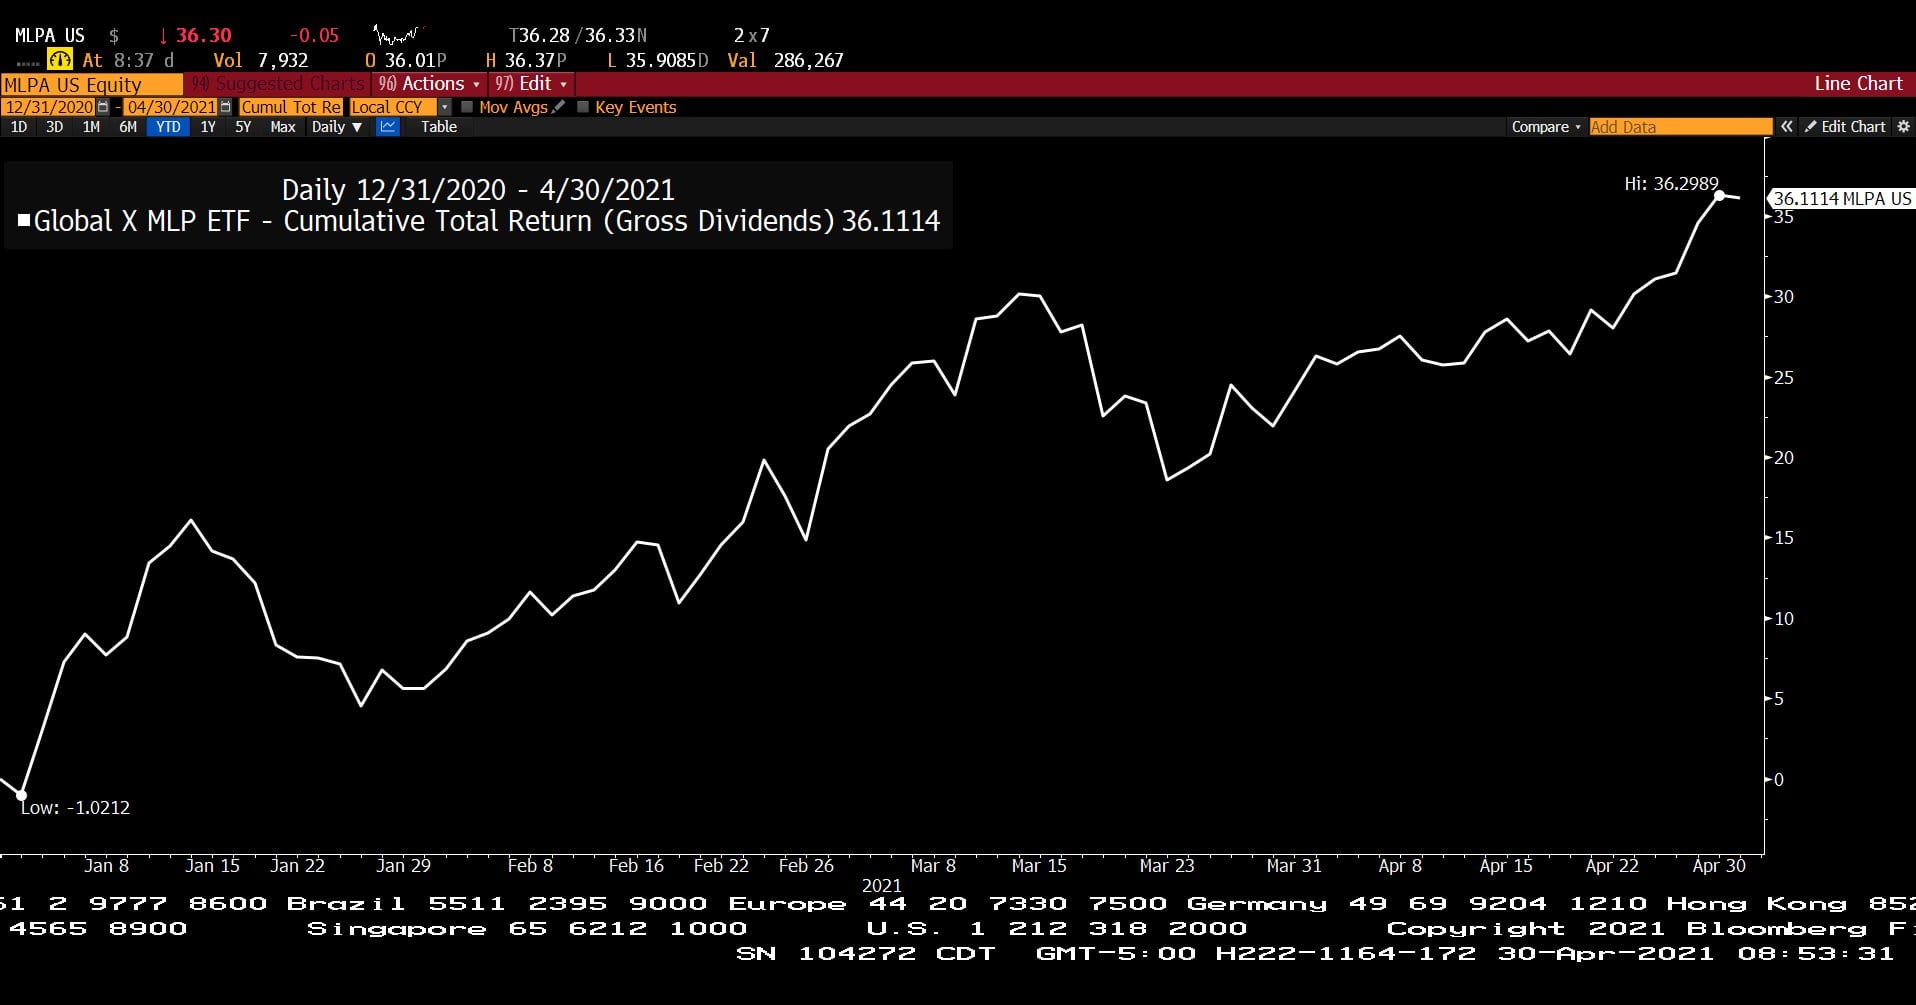This screenshot has width=1916, height=1005.
Task: Click the Cumul Tot Re field
Action: pyautogui.click(x=291, y=107)
